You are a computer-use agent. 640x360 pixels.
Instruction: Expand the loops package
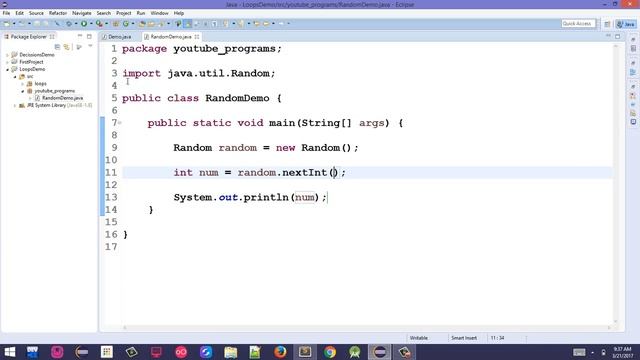click(22, 84)
